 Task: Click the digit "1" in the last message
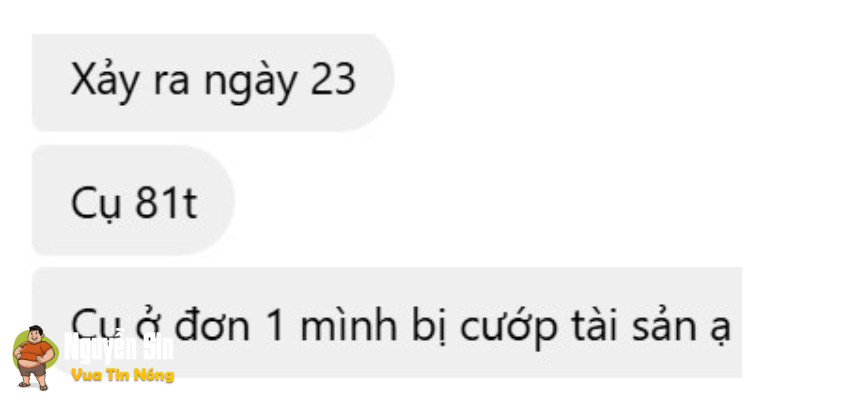click(276, 327)
